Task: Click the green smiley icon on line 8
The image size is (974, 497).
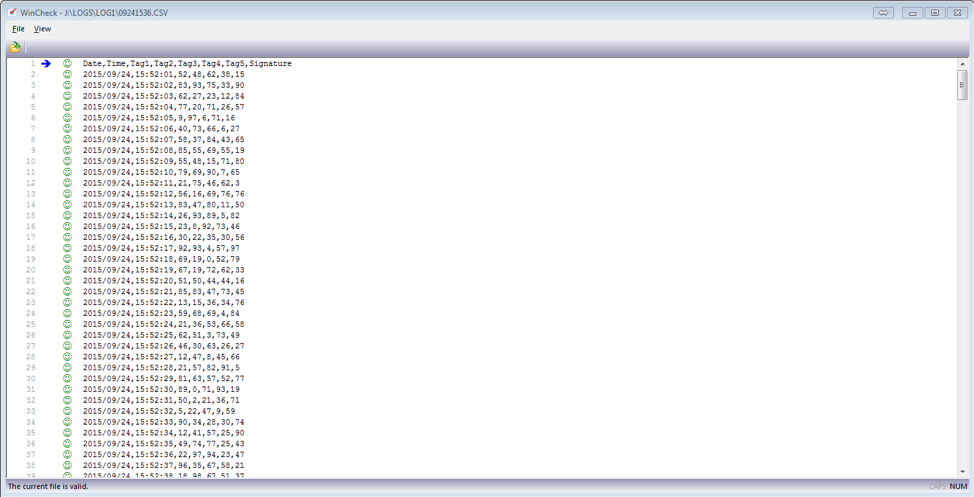Action: point(67,139)
